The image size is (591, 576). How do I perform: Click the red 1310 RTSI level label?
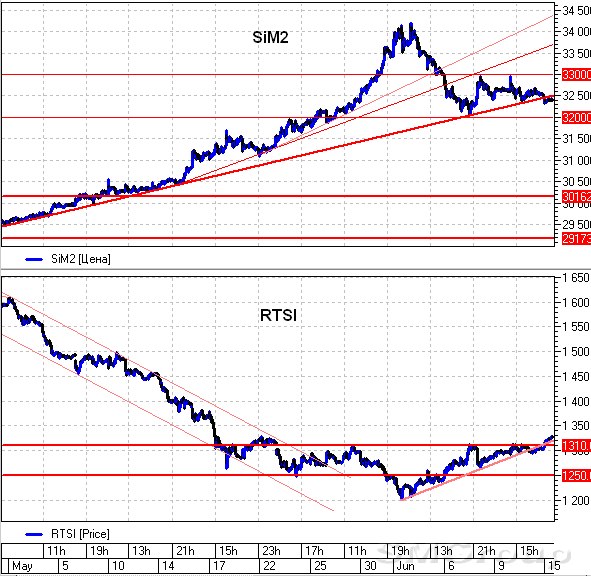[x=576, y=446]
